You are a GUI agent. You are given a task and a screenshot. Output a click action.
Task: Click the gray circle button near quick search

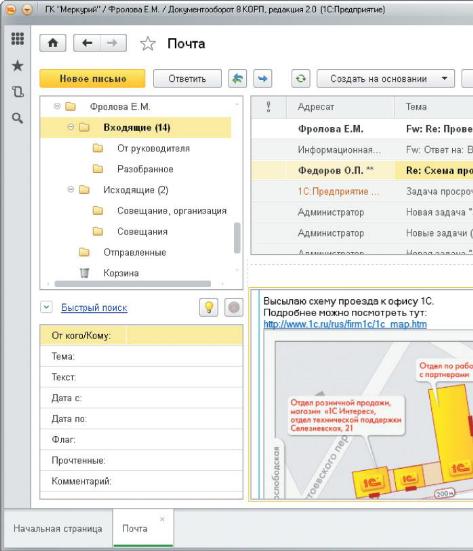pyautogui.click(x=234, y=307)
